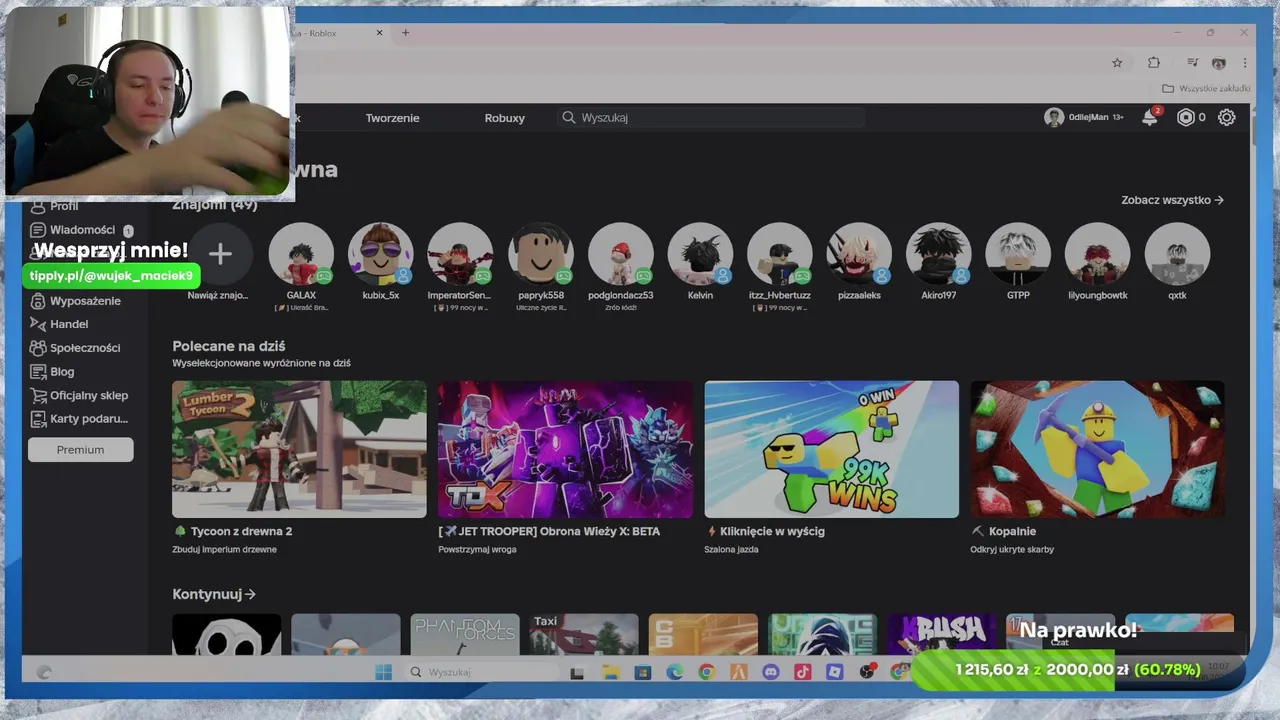Screen dimensions: 1280x720
Task: Open friend qxtk avatar
Action: pyautogui.click(x=1177, y=254)
